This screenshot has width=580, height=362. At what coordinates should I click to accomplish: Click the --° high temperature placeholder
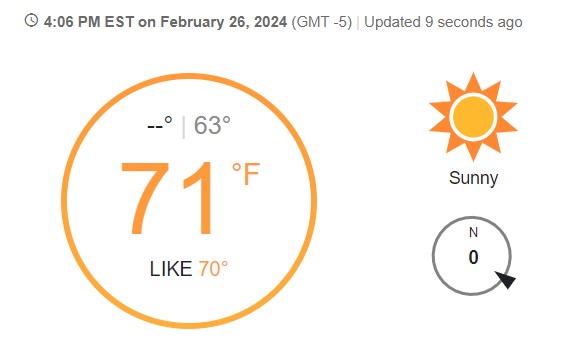click(160, 125)
